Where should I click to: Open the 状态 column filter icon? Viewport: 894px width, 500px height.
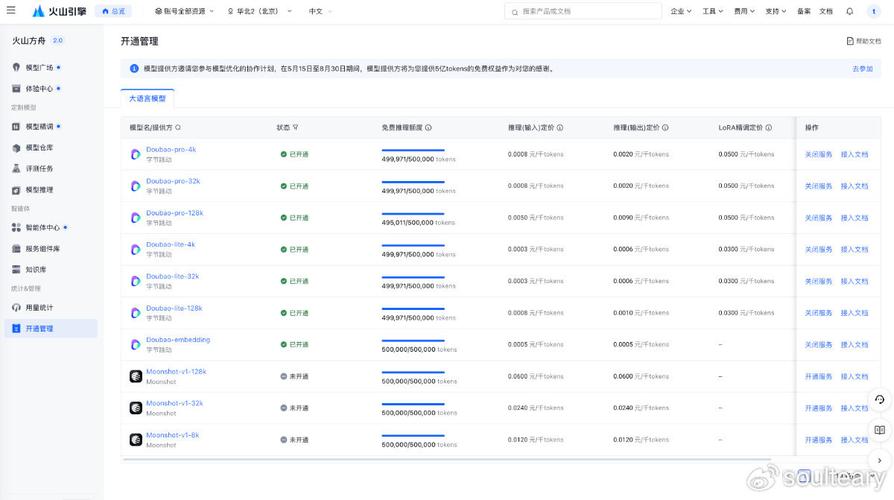(295, 128)
